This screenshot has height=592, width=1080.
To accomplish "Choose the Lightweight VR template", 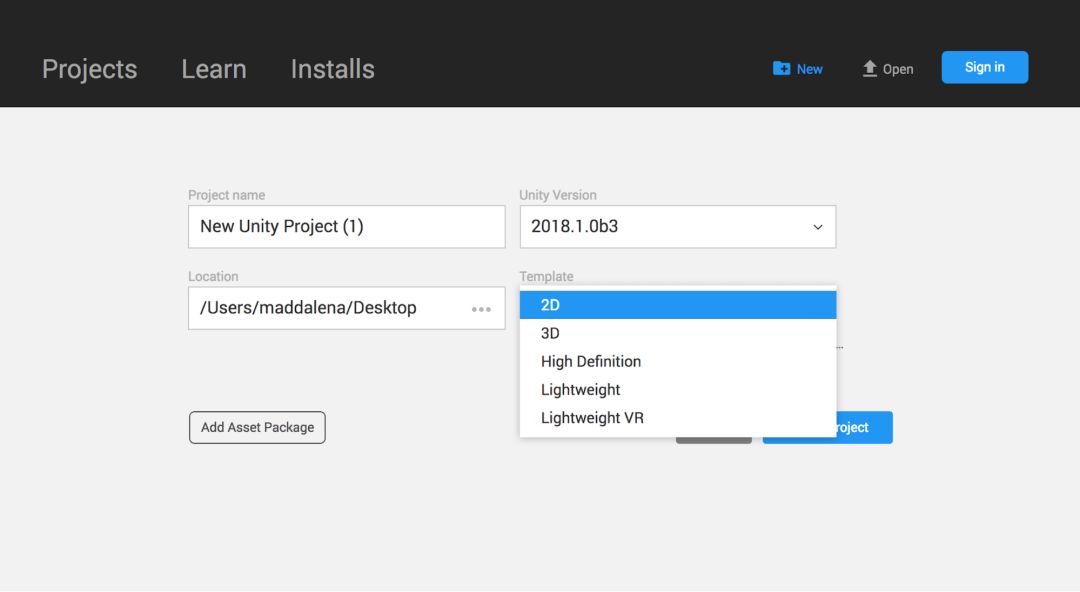I will click(x=677, y=417).
